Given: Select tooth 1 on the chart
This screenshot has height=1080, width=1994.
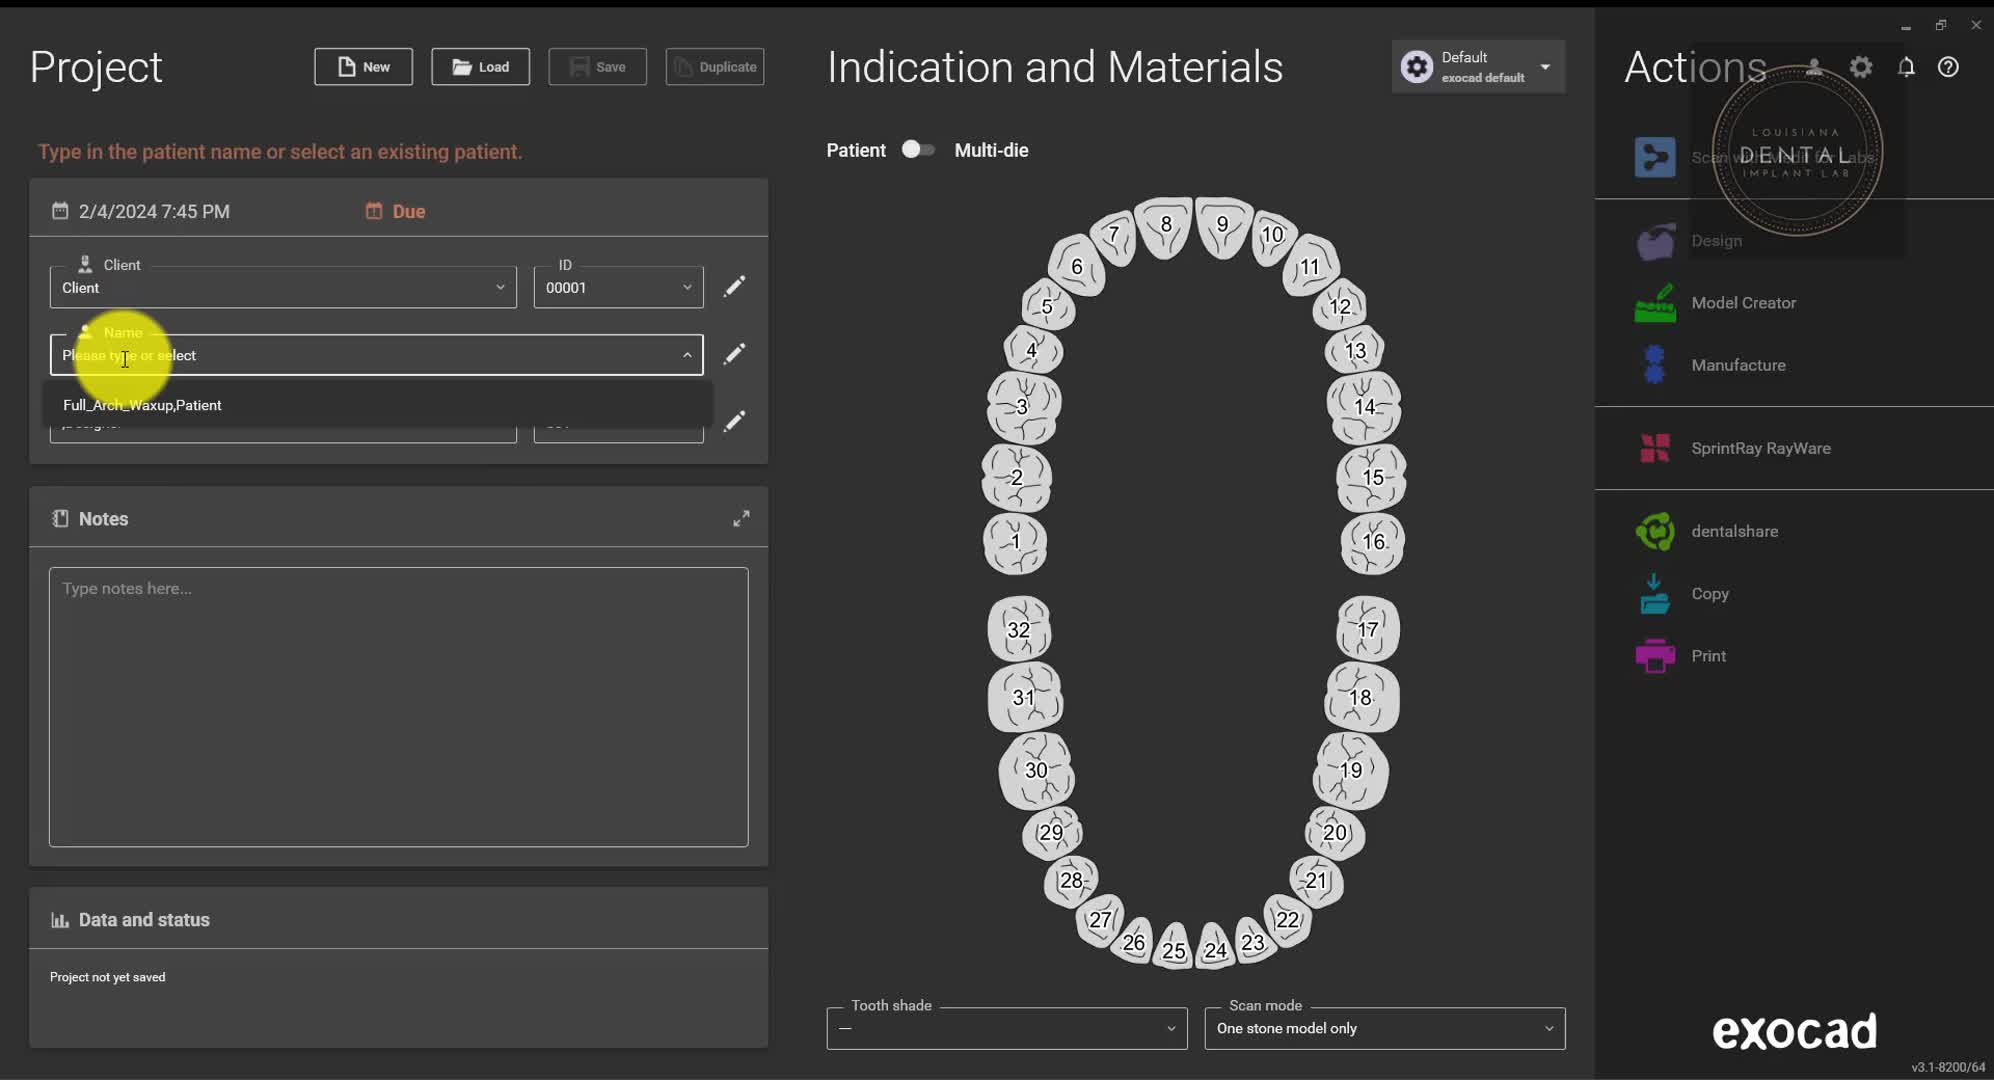Looking at the screenshot, I should tap(1015, 542).
